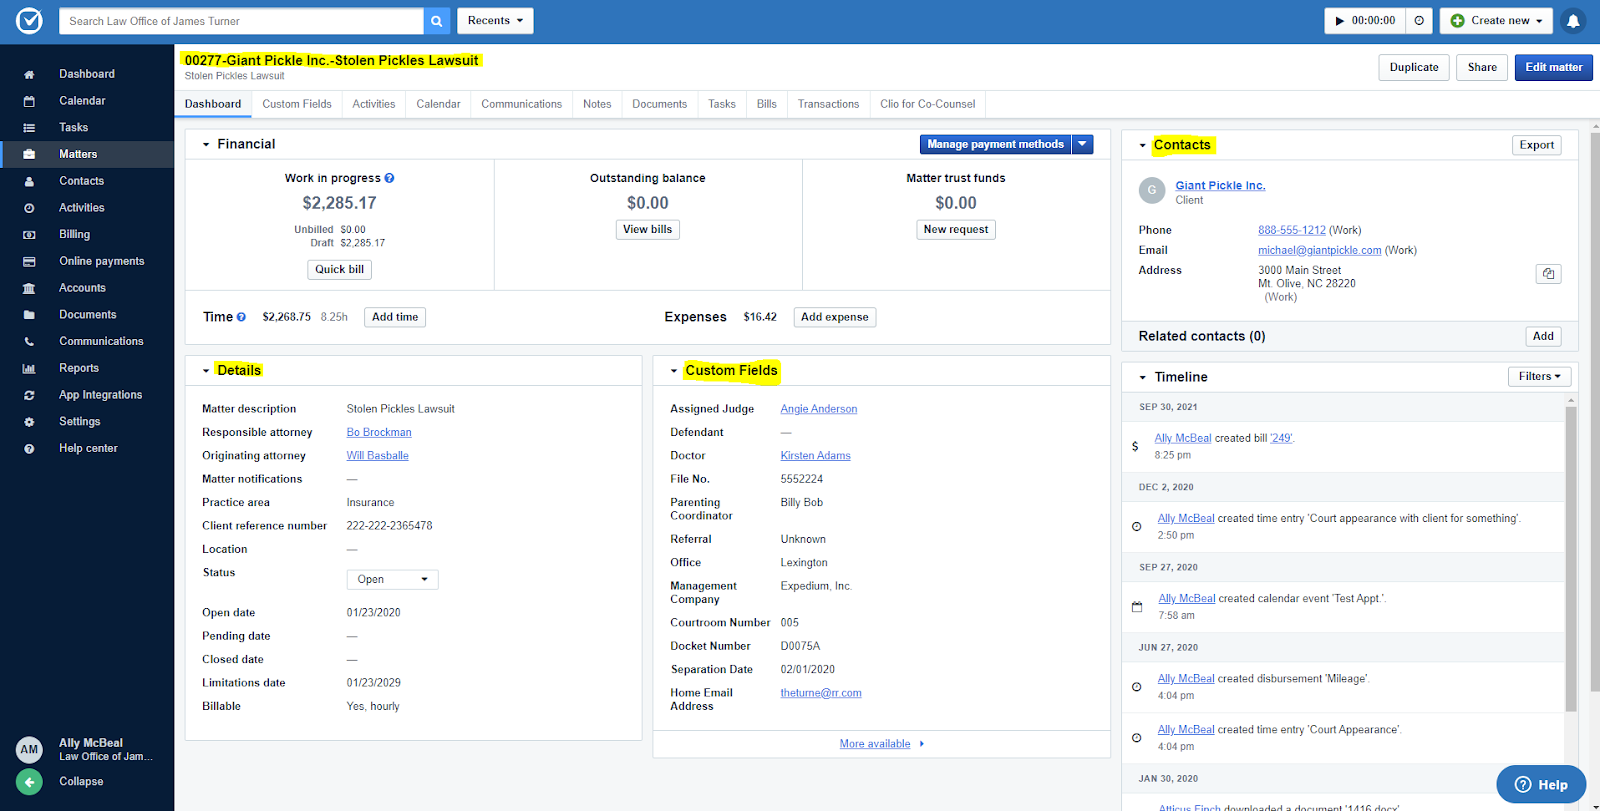Click the More available link
The height and width of the screenshot is (811, 1600).
[875, 744]
